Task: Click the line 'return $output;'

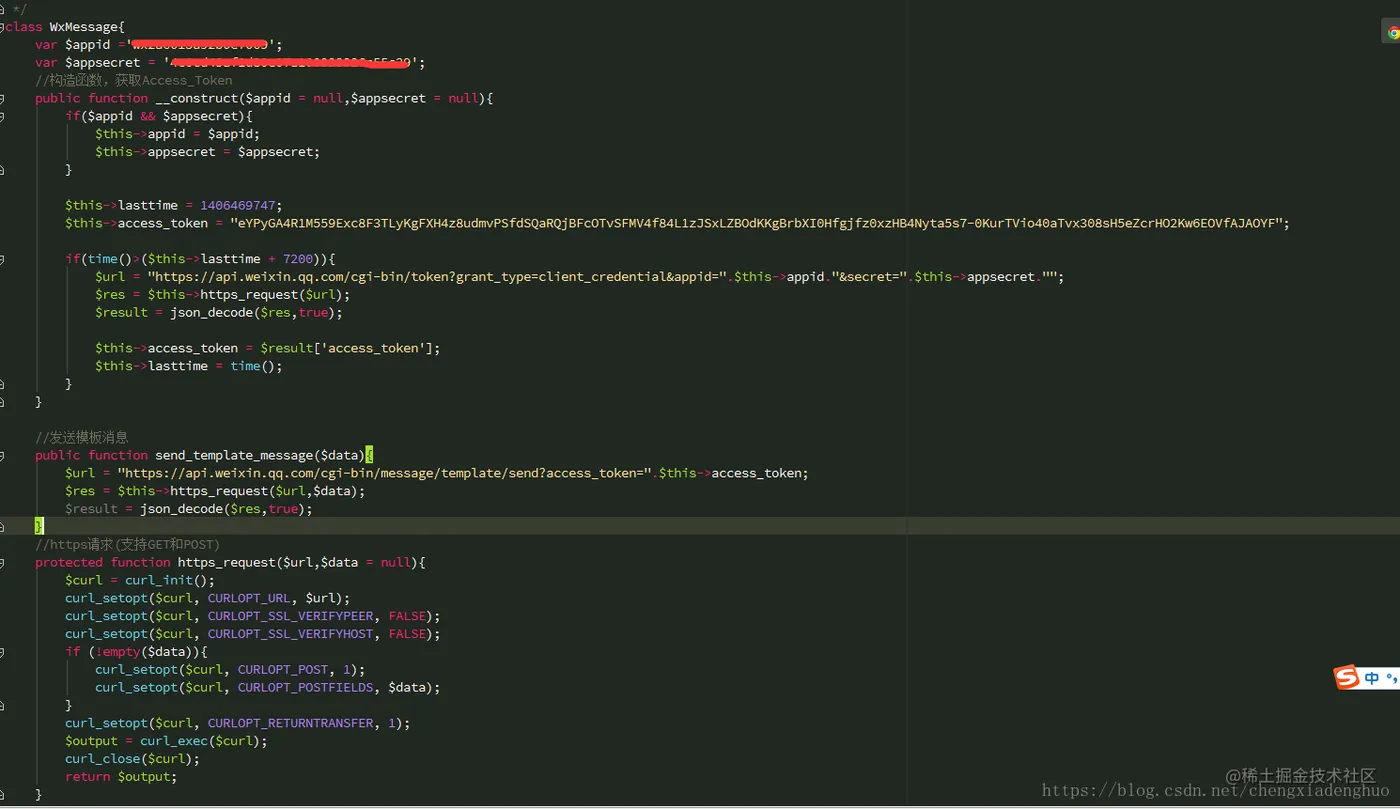Action: pyautogui.click(x=121, y=777)
